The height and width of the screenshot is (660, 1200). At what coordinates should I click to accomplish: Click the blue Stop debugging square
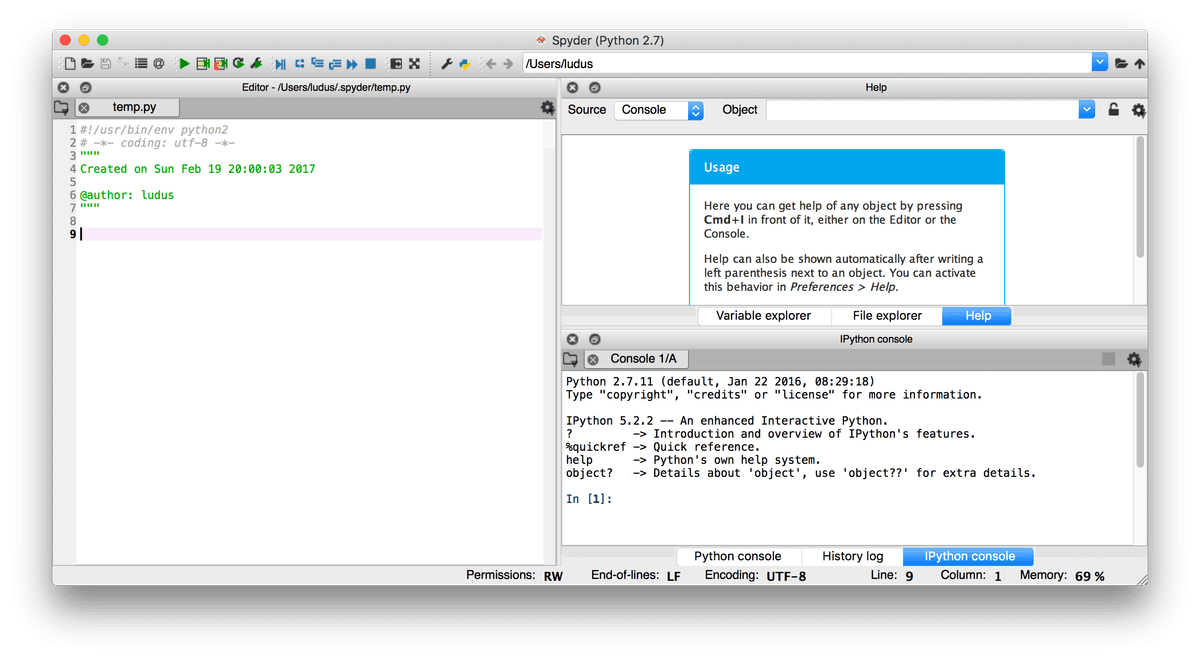coord(370,64)
